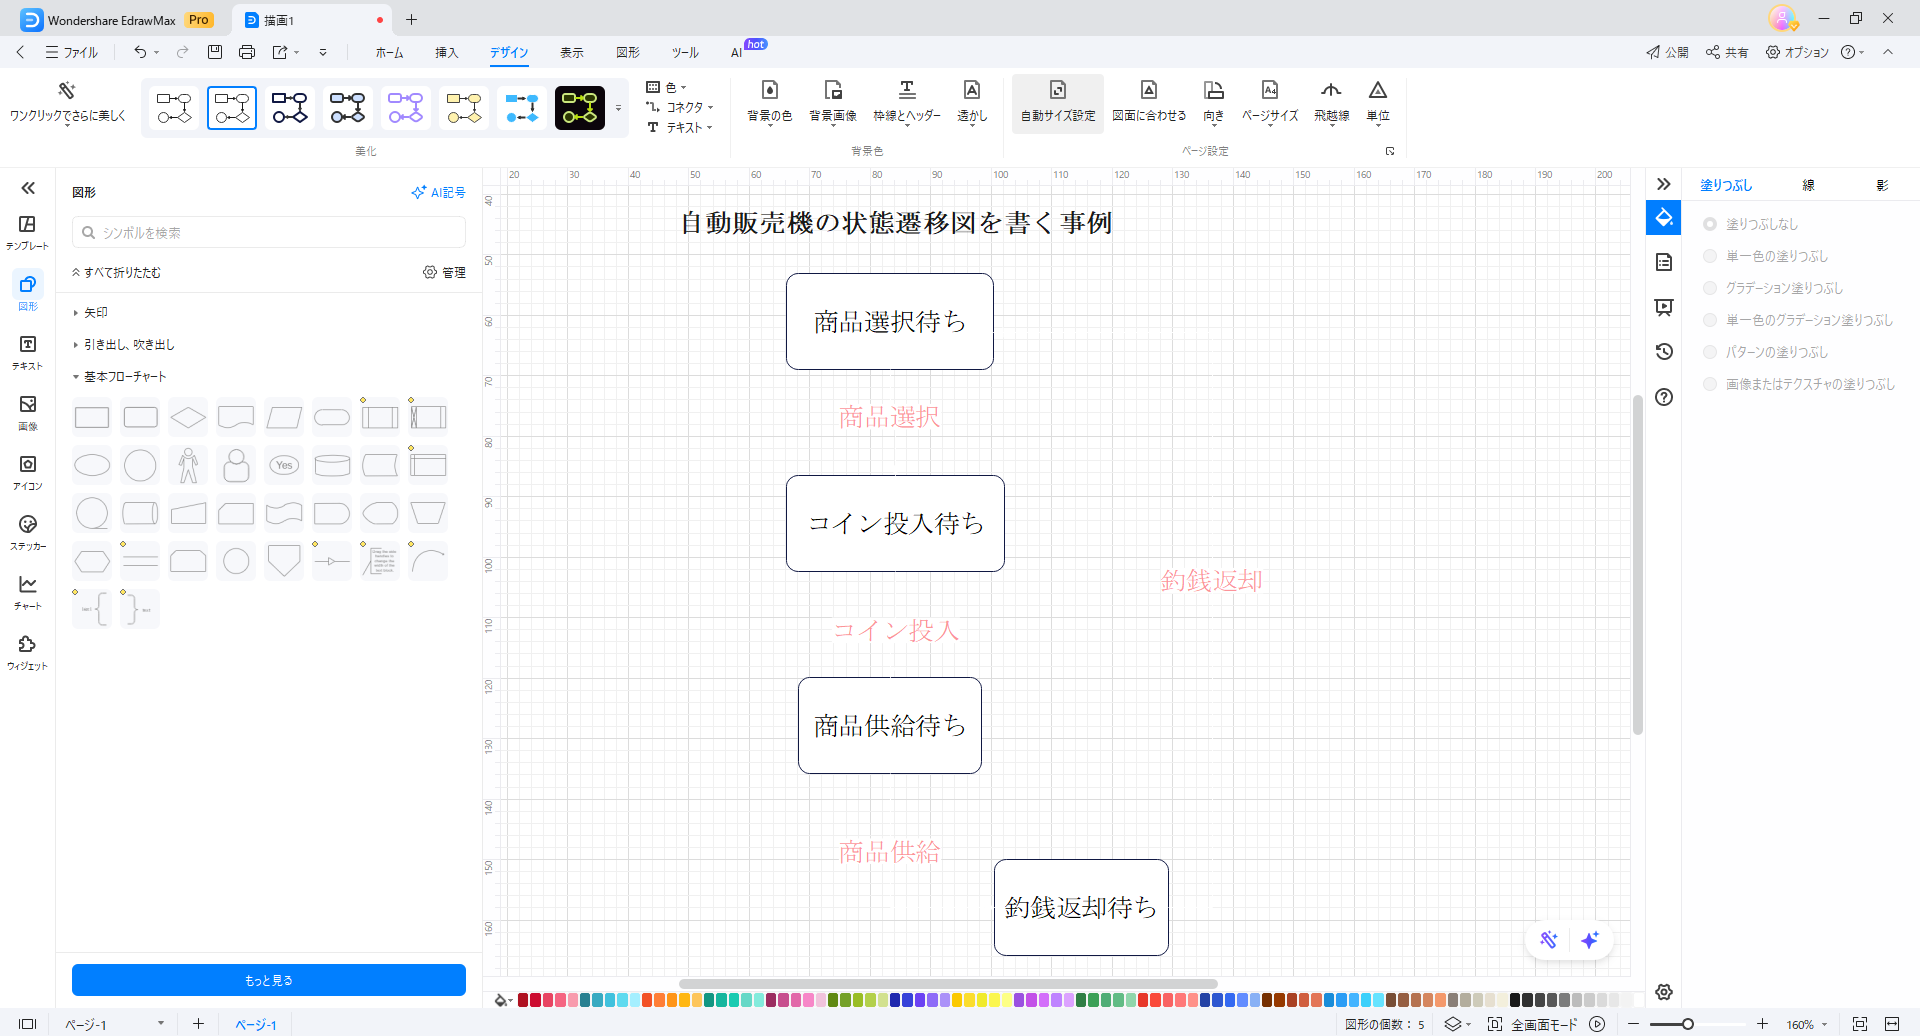The image size is (1920, 1036).
Task: Open Templates (テンプレート) sidebar panel
Action: (x=28, y=232)
